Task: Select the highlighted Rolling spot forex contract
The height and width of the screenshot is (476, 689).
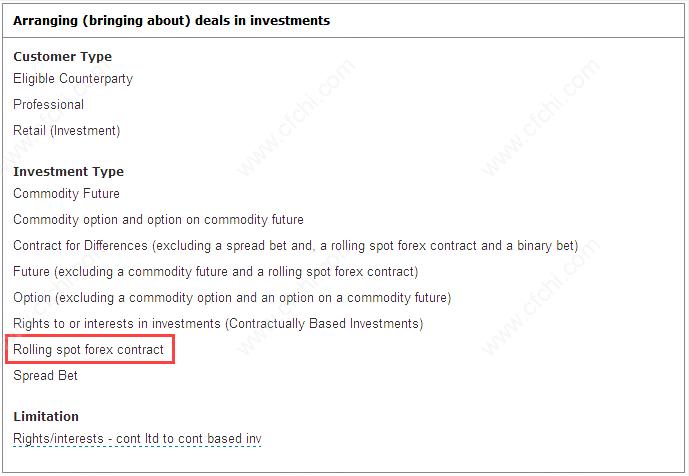Action: pos(88,349)
